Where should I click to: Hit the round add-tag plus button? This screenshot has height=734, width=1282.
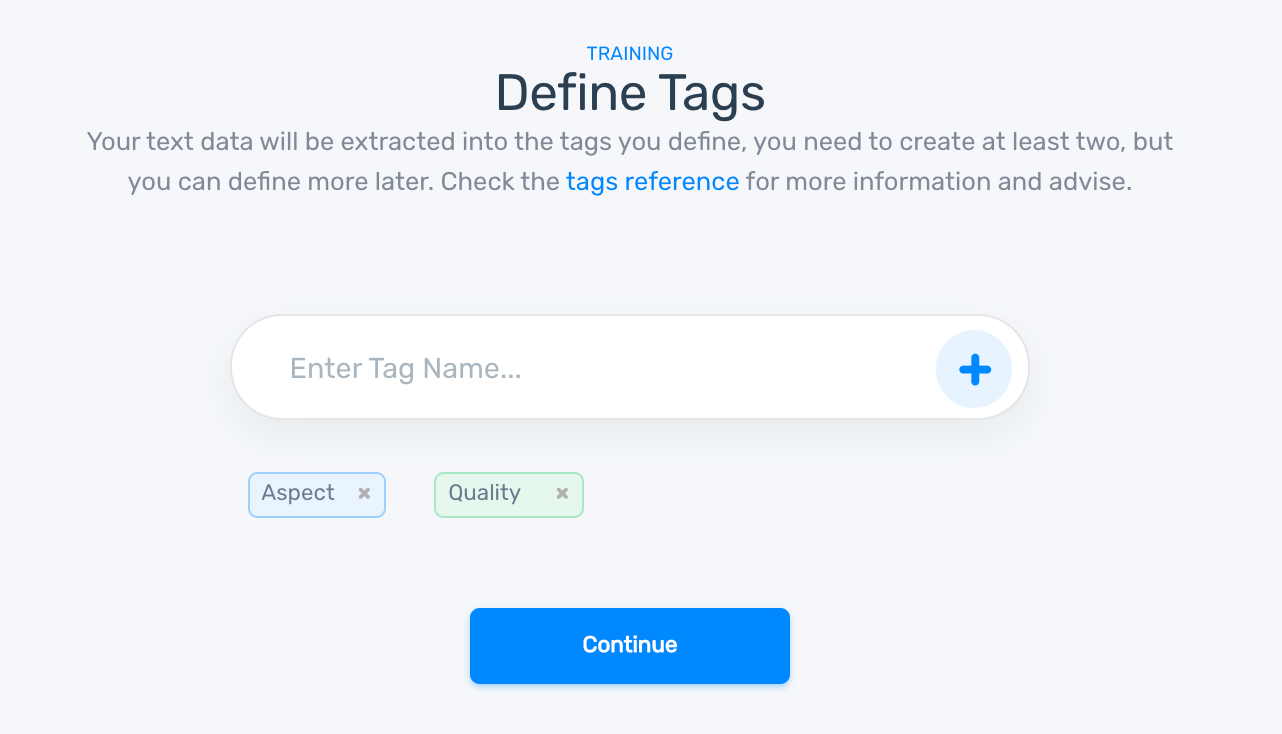click(x=974, y=369)
